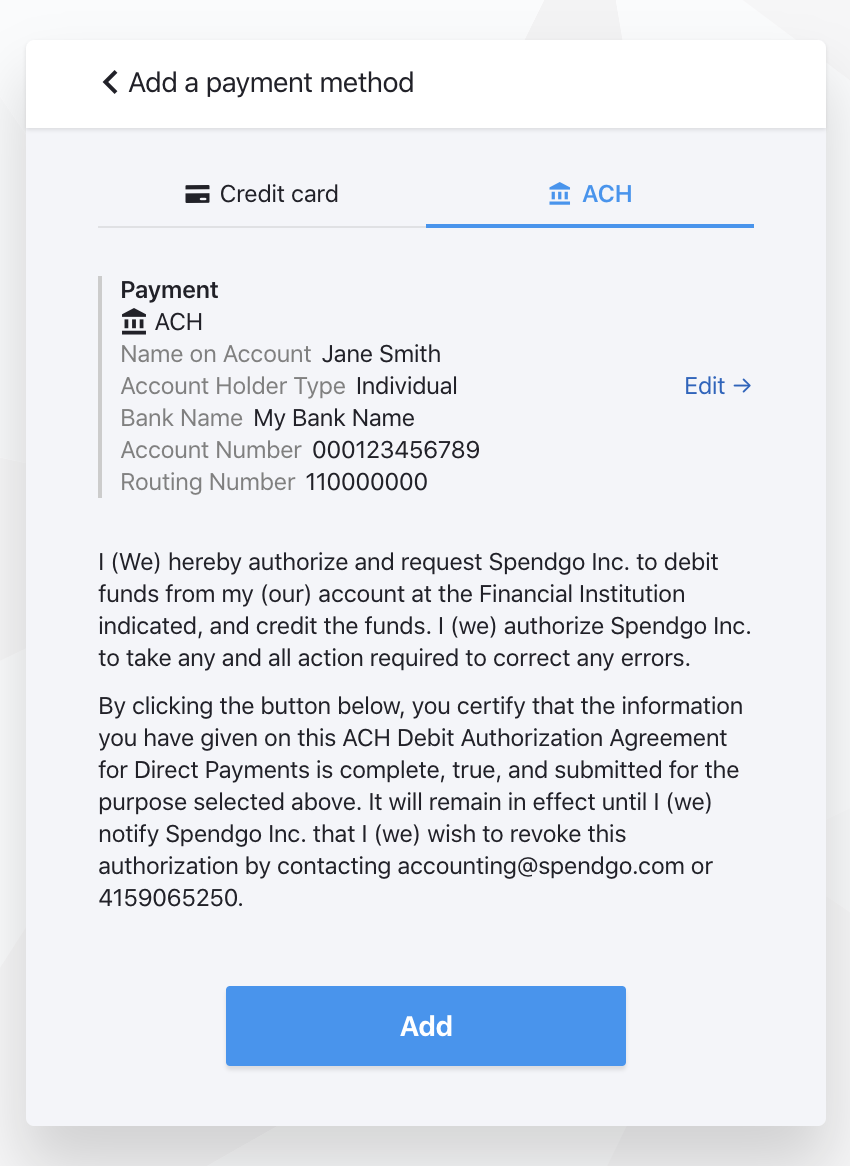Click the account number 000123456789
This screenshot has width=850, height=1166.
coord(396,450)
